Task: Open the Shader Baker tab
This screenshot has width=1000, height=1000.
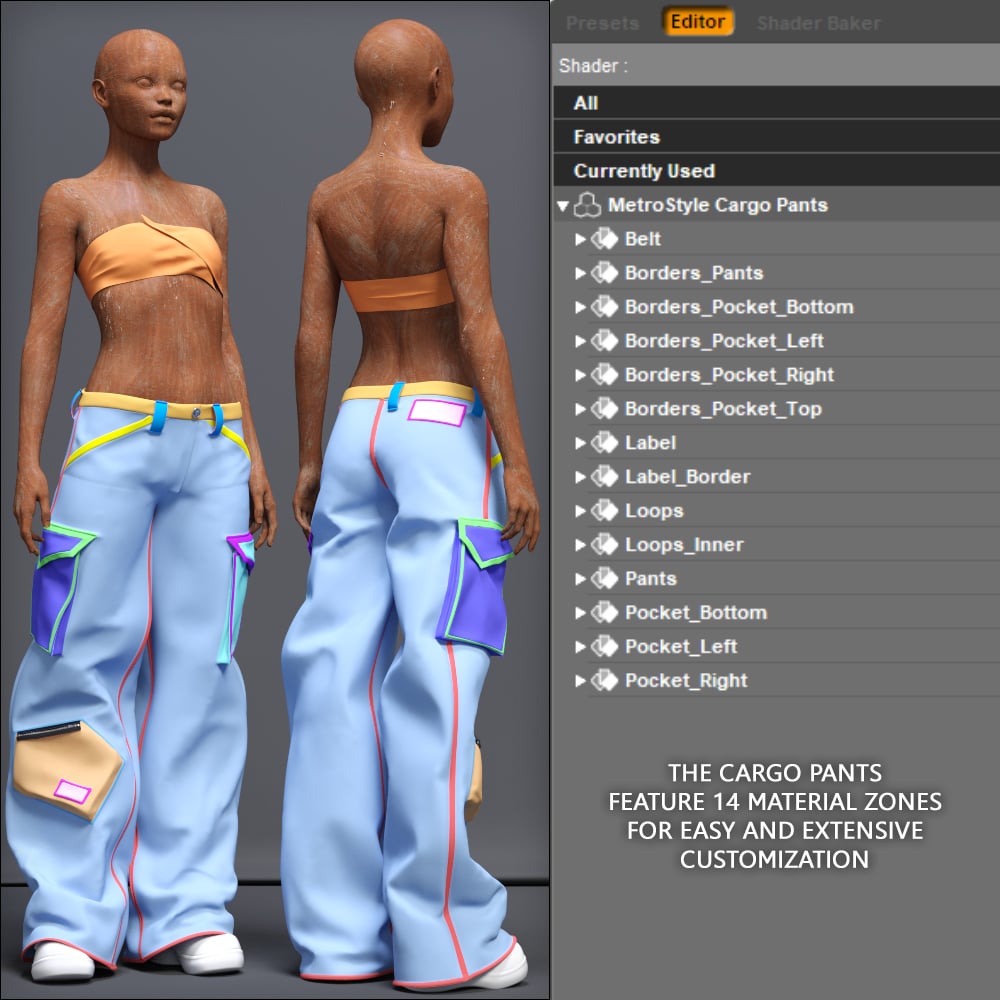Action: pos(818,24)
